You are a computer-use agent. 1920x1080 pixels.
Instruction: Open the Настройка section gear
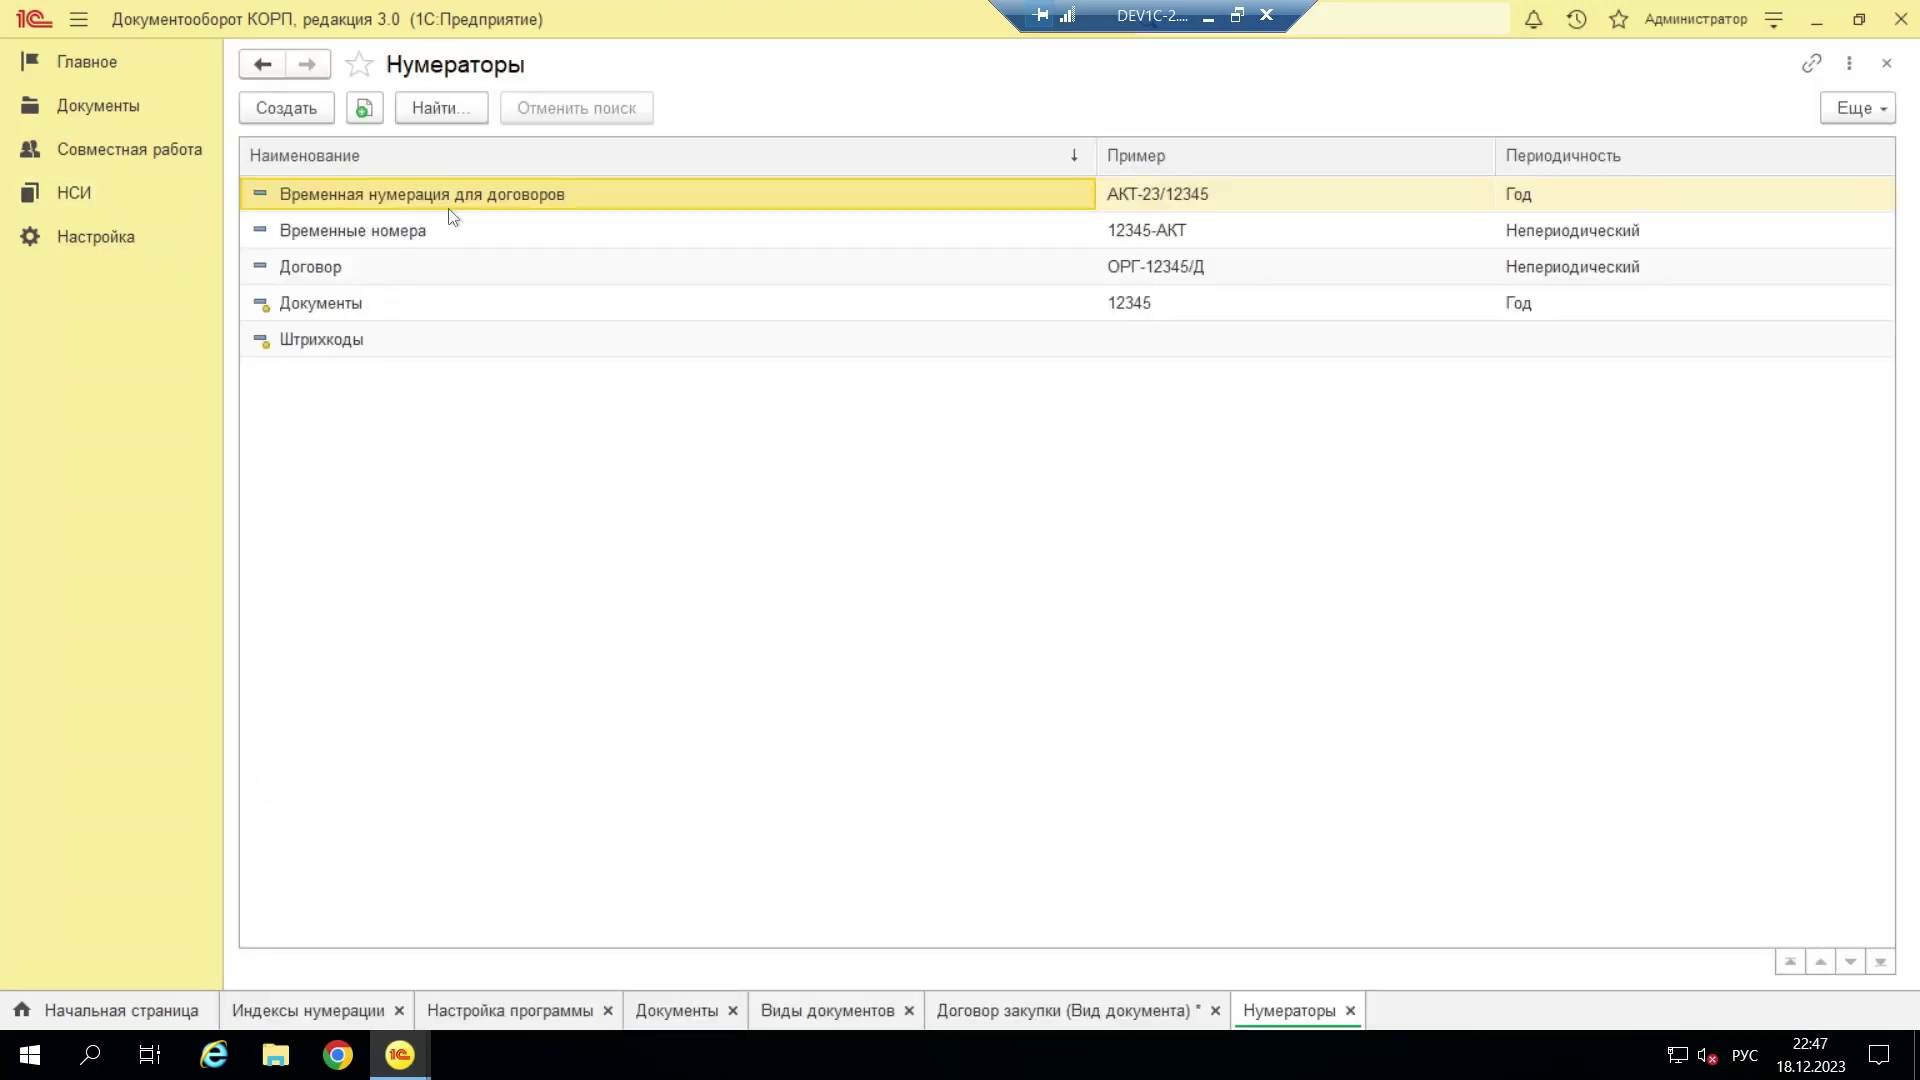pos(31,237)
